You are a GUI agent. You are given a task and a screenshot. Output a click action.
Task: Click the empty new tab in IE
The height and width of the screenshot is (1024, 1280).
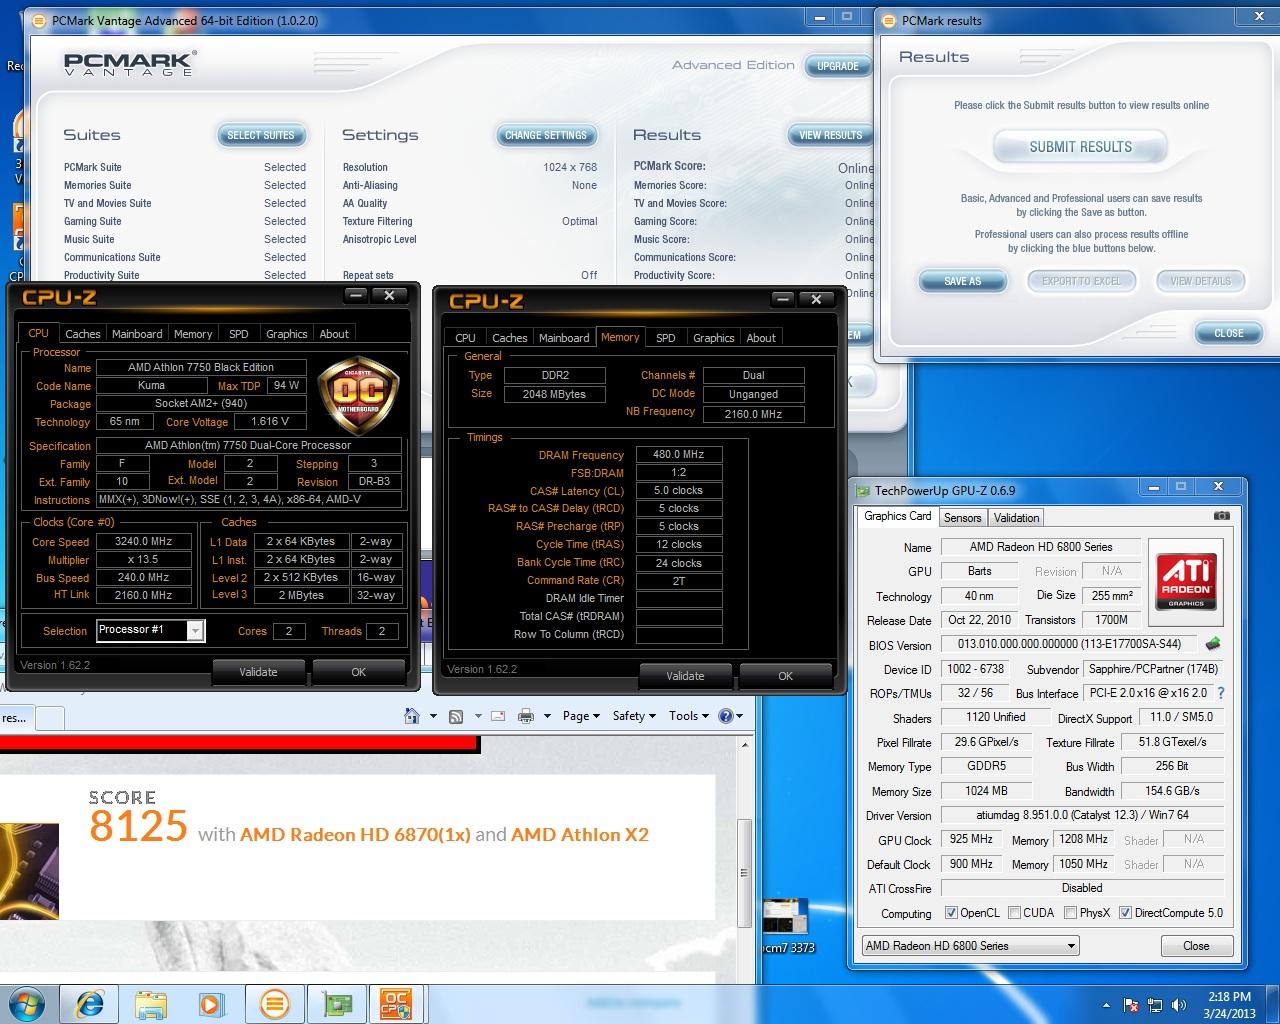[x=50, y=718]
